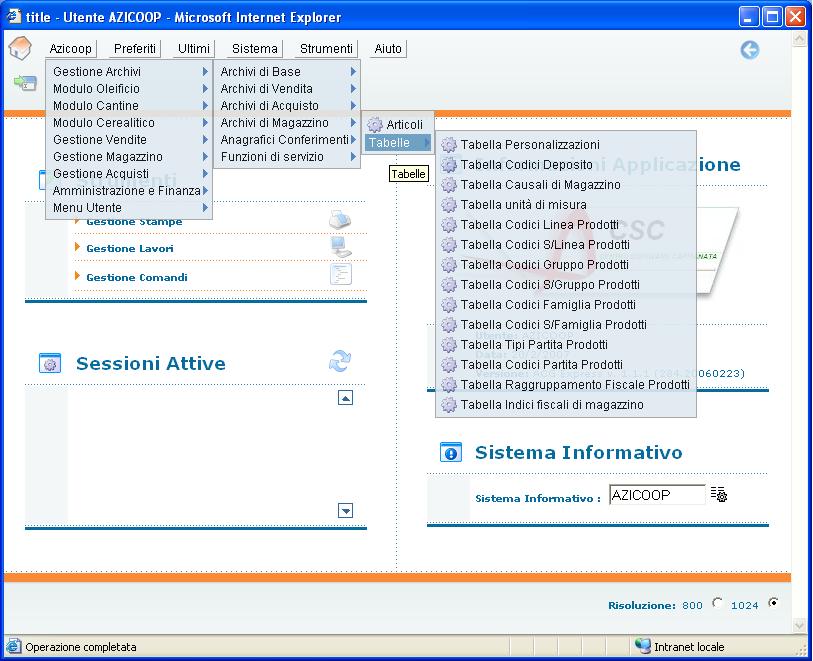Click the refresh icon beside Sessioni Attive
The width and height of the screenshot is (813, 661).
340,361
